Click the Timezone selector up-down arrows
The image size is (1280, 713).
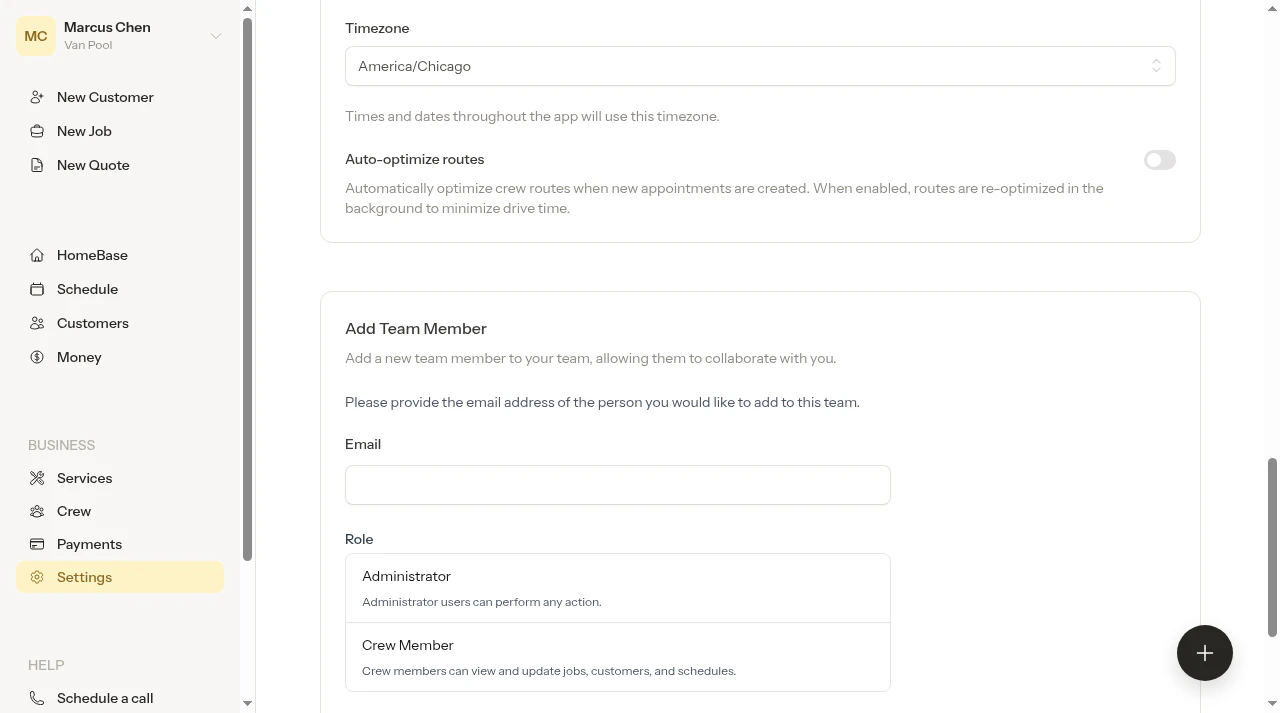point(1156,66)
